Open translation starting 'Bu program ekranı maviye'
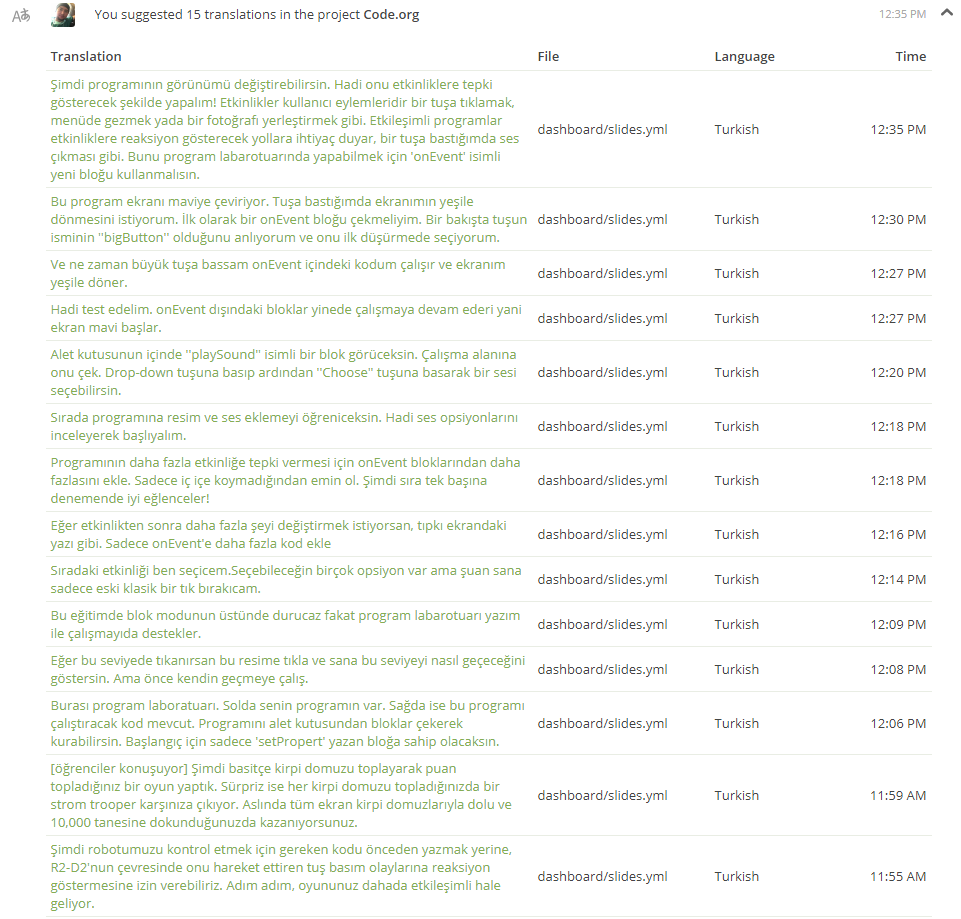961x919 pixels. 289,219
